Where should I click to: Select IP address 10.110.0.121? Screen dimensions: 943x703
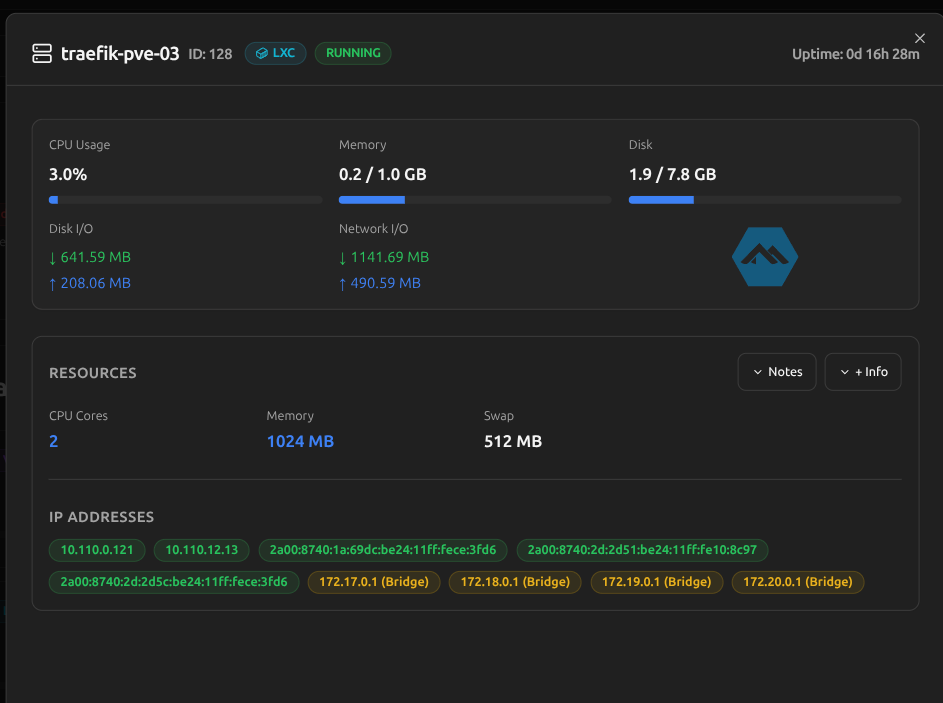click(x=98, y=550)
